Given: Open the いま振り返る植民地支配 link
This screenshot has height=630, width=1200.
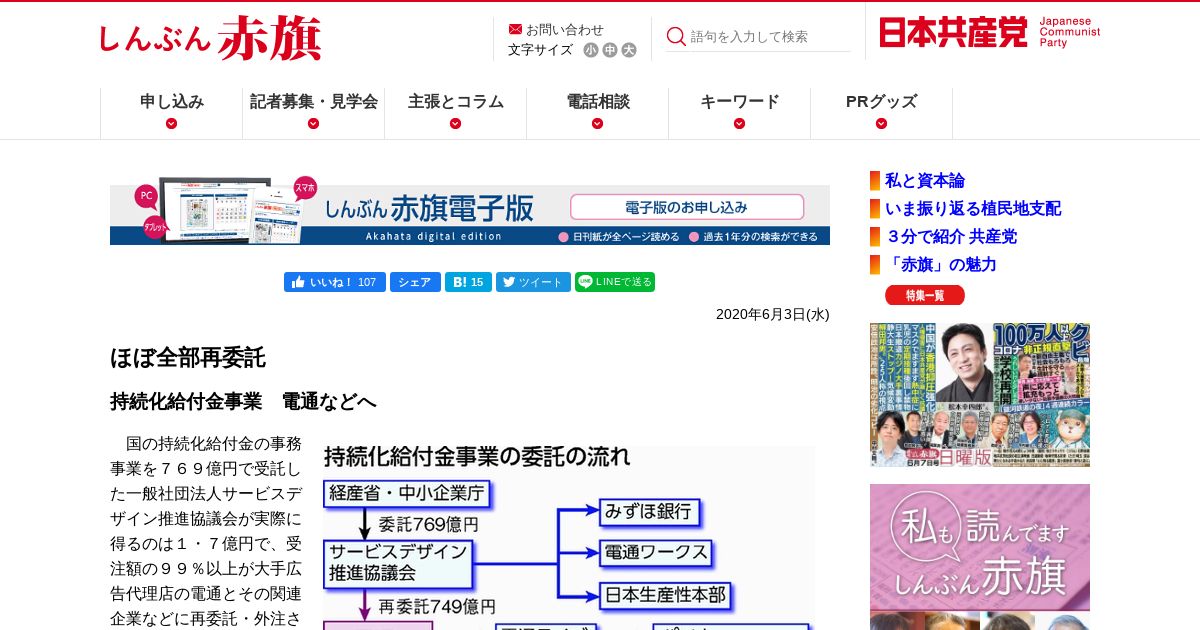Looking at the screenshot, I should click(973, 209).
